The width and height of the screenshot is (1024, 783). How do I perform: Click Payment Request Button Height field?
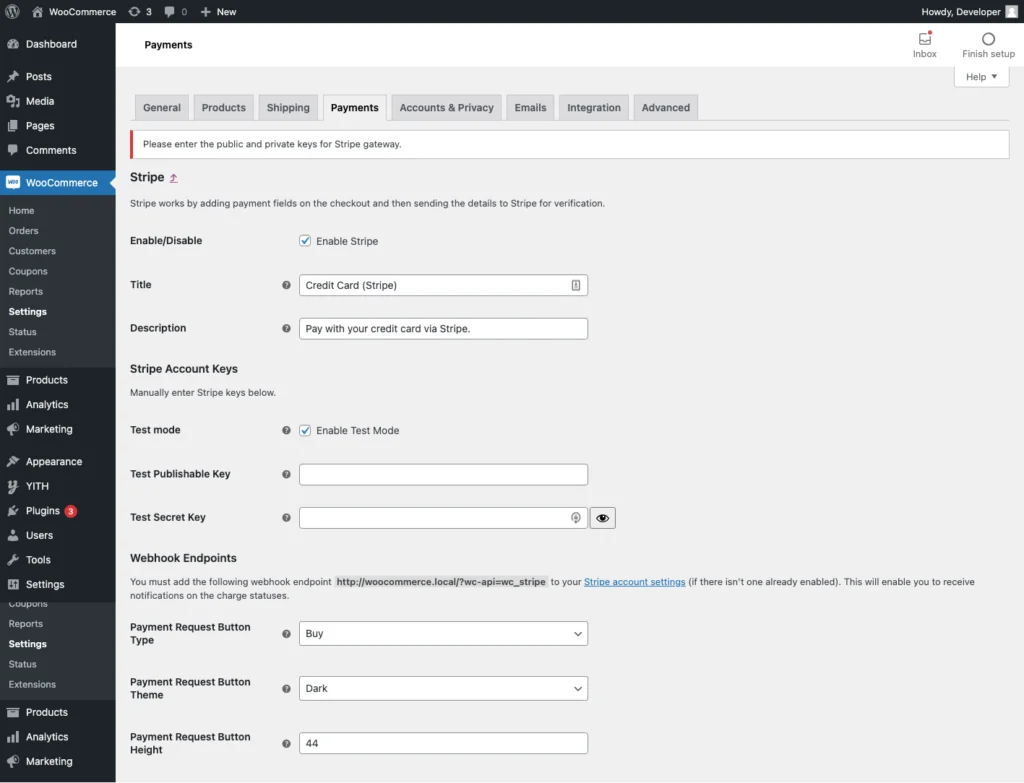tap(443, 744)
